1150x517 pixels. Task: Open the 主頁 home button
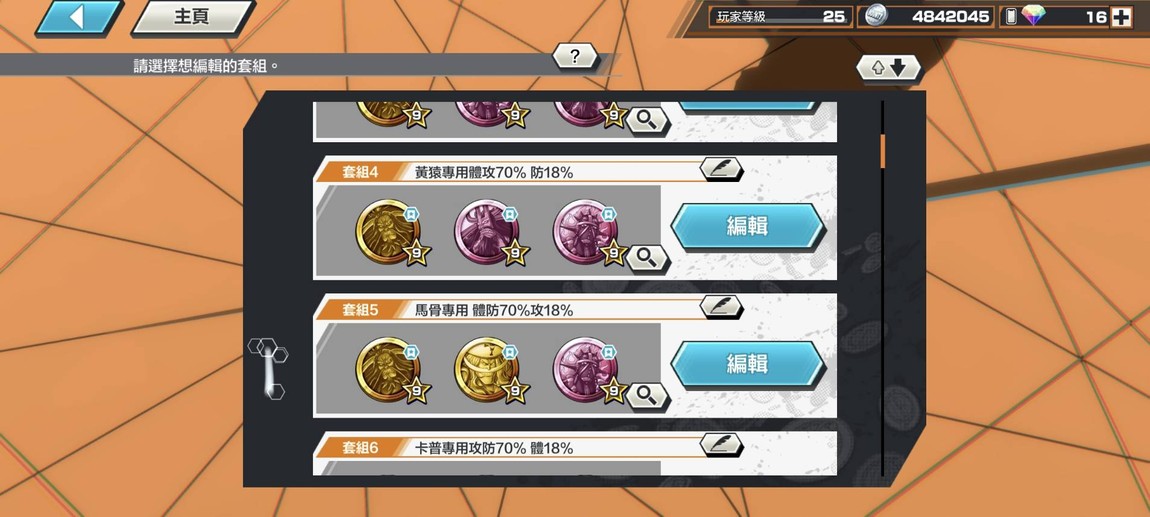(192, 18)
